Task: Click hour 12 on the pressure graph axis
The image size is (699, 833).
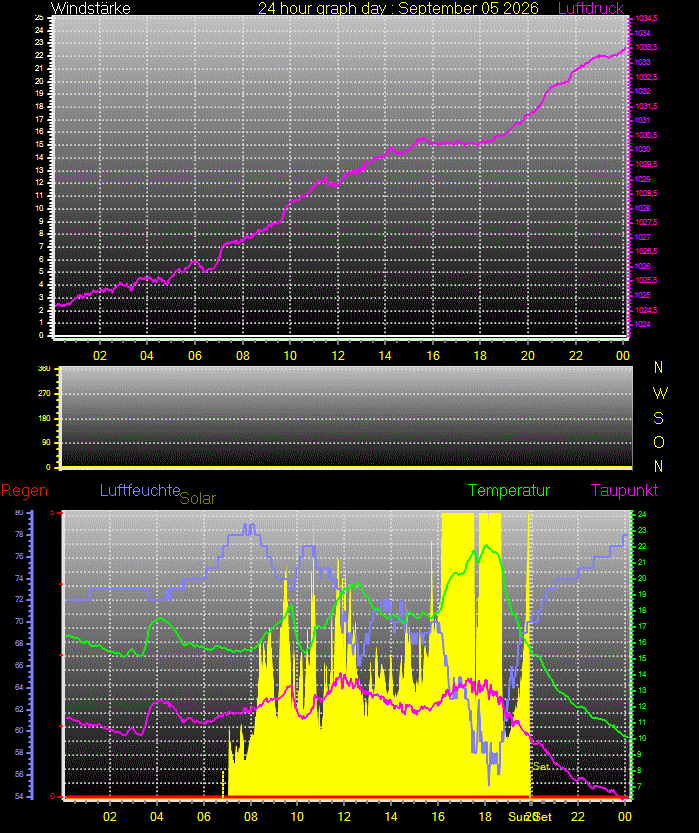Action: 338,355
